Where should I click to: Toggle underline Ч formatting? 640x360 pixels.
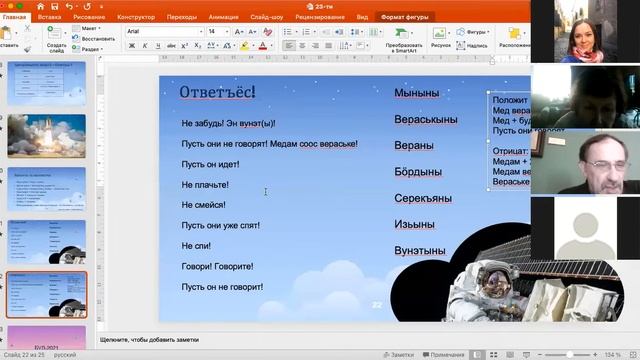click(x=158, y=46)
